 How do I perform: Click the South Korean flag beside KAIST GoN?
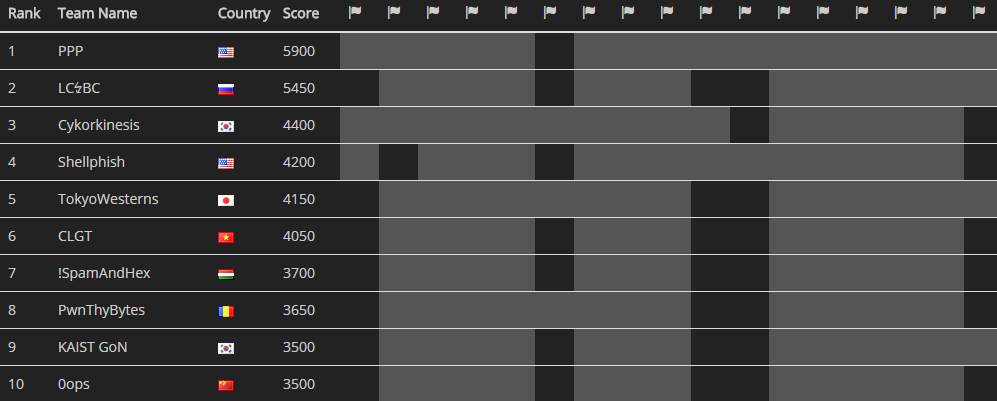pyautogui.click(x=226, y=348)
